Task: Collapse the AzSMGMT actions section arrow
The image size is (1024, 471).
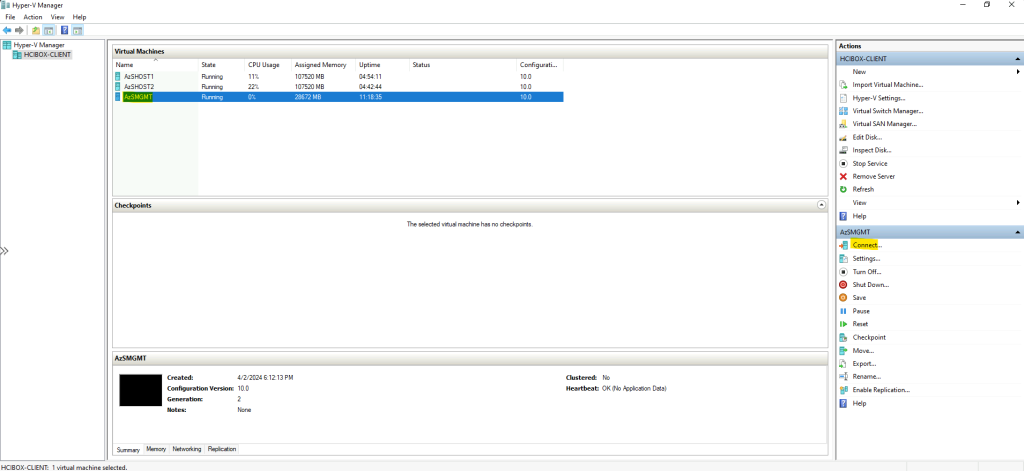Action: (x=1017, y=232)
